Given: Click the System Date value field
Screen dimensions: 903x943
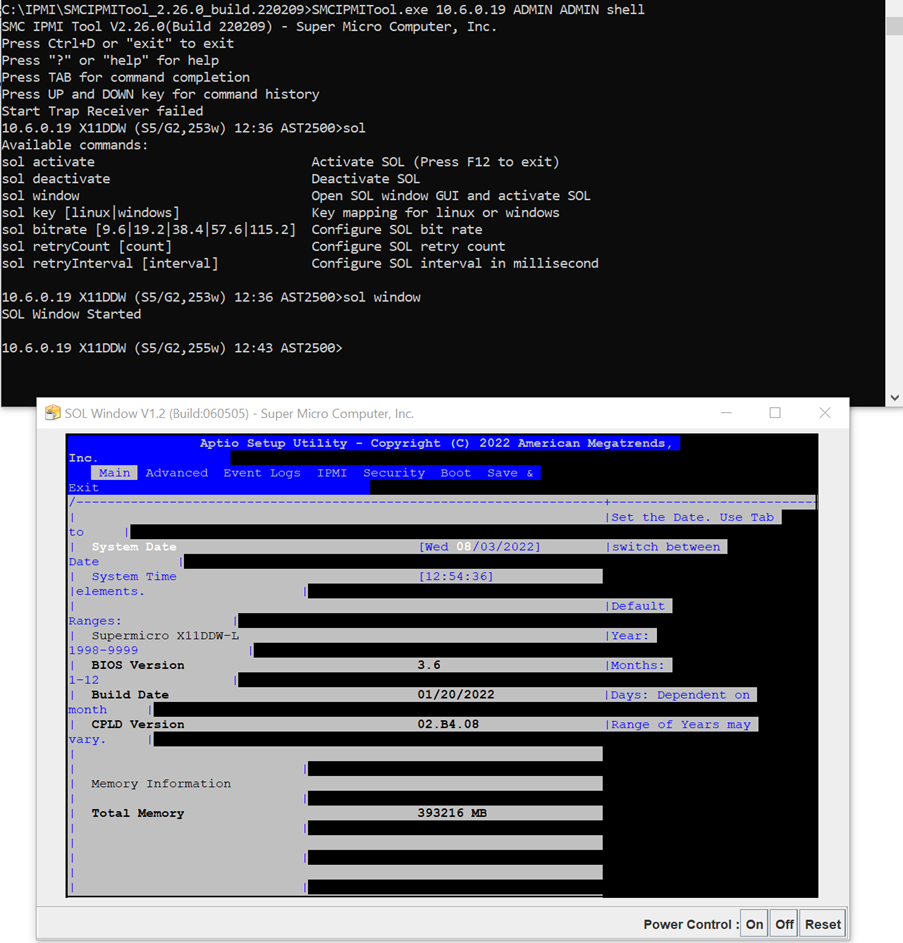Looking at the screenshot, I should pos(480,547).
